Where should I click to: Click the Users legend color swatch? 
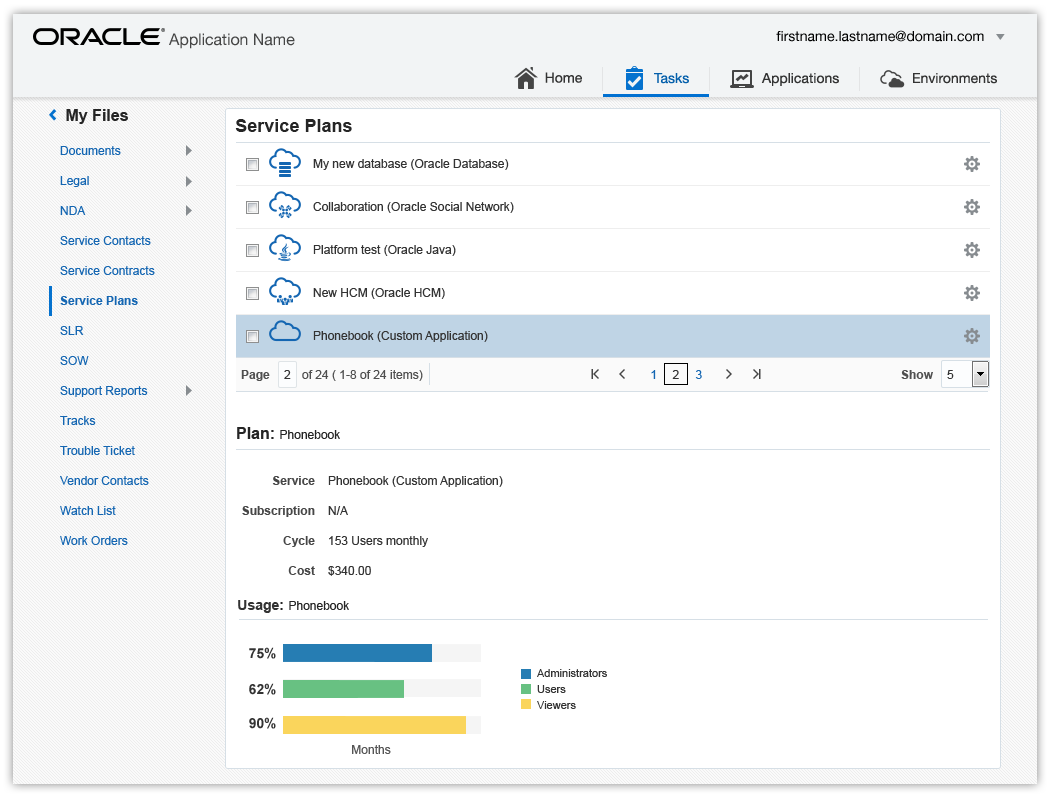(526, 689)
